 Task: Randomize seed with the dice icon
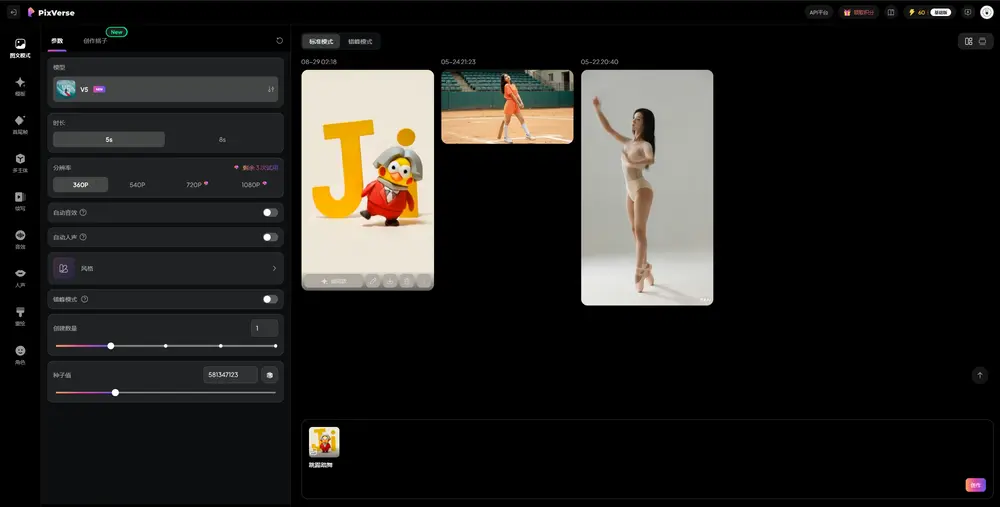point(269,375)
